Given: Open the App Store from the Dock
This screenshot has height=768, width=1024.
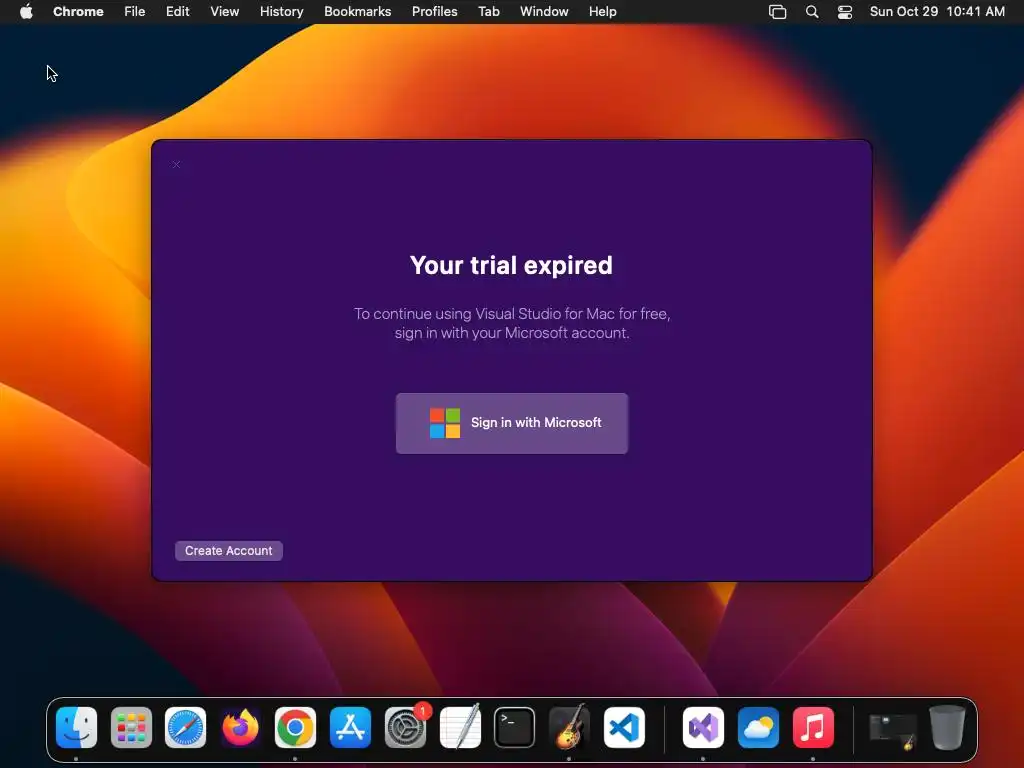Looking at the screenshot, I should (x=350, y=728).
